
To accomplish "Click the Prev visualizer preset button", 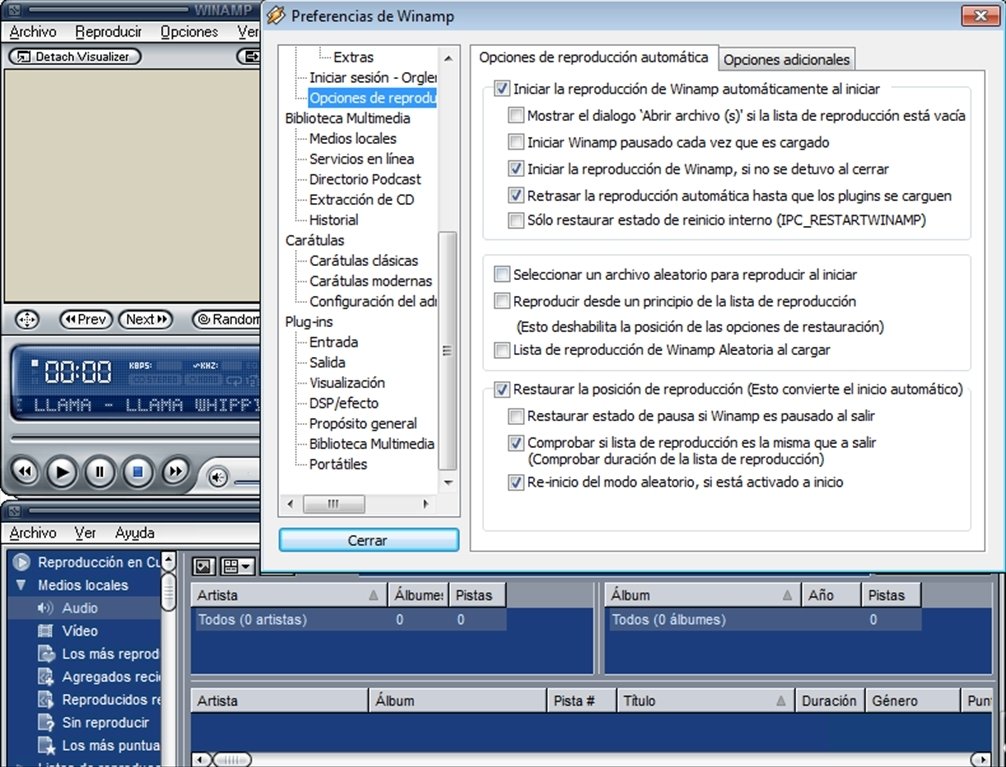I will pyautogui.click(x=86, y=319).
